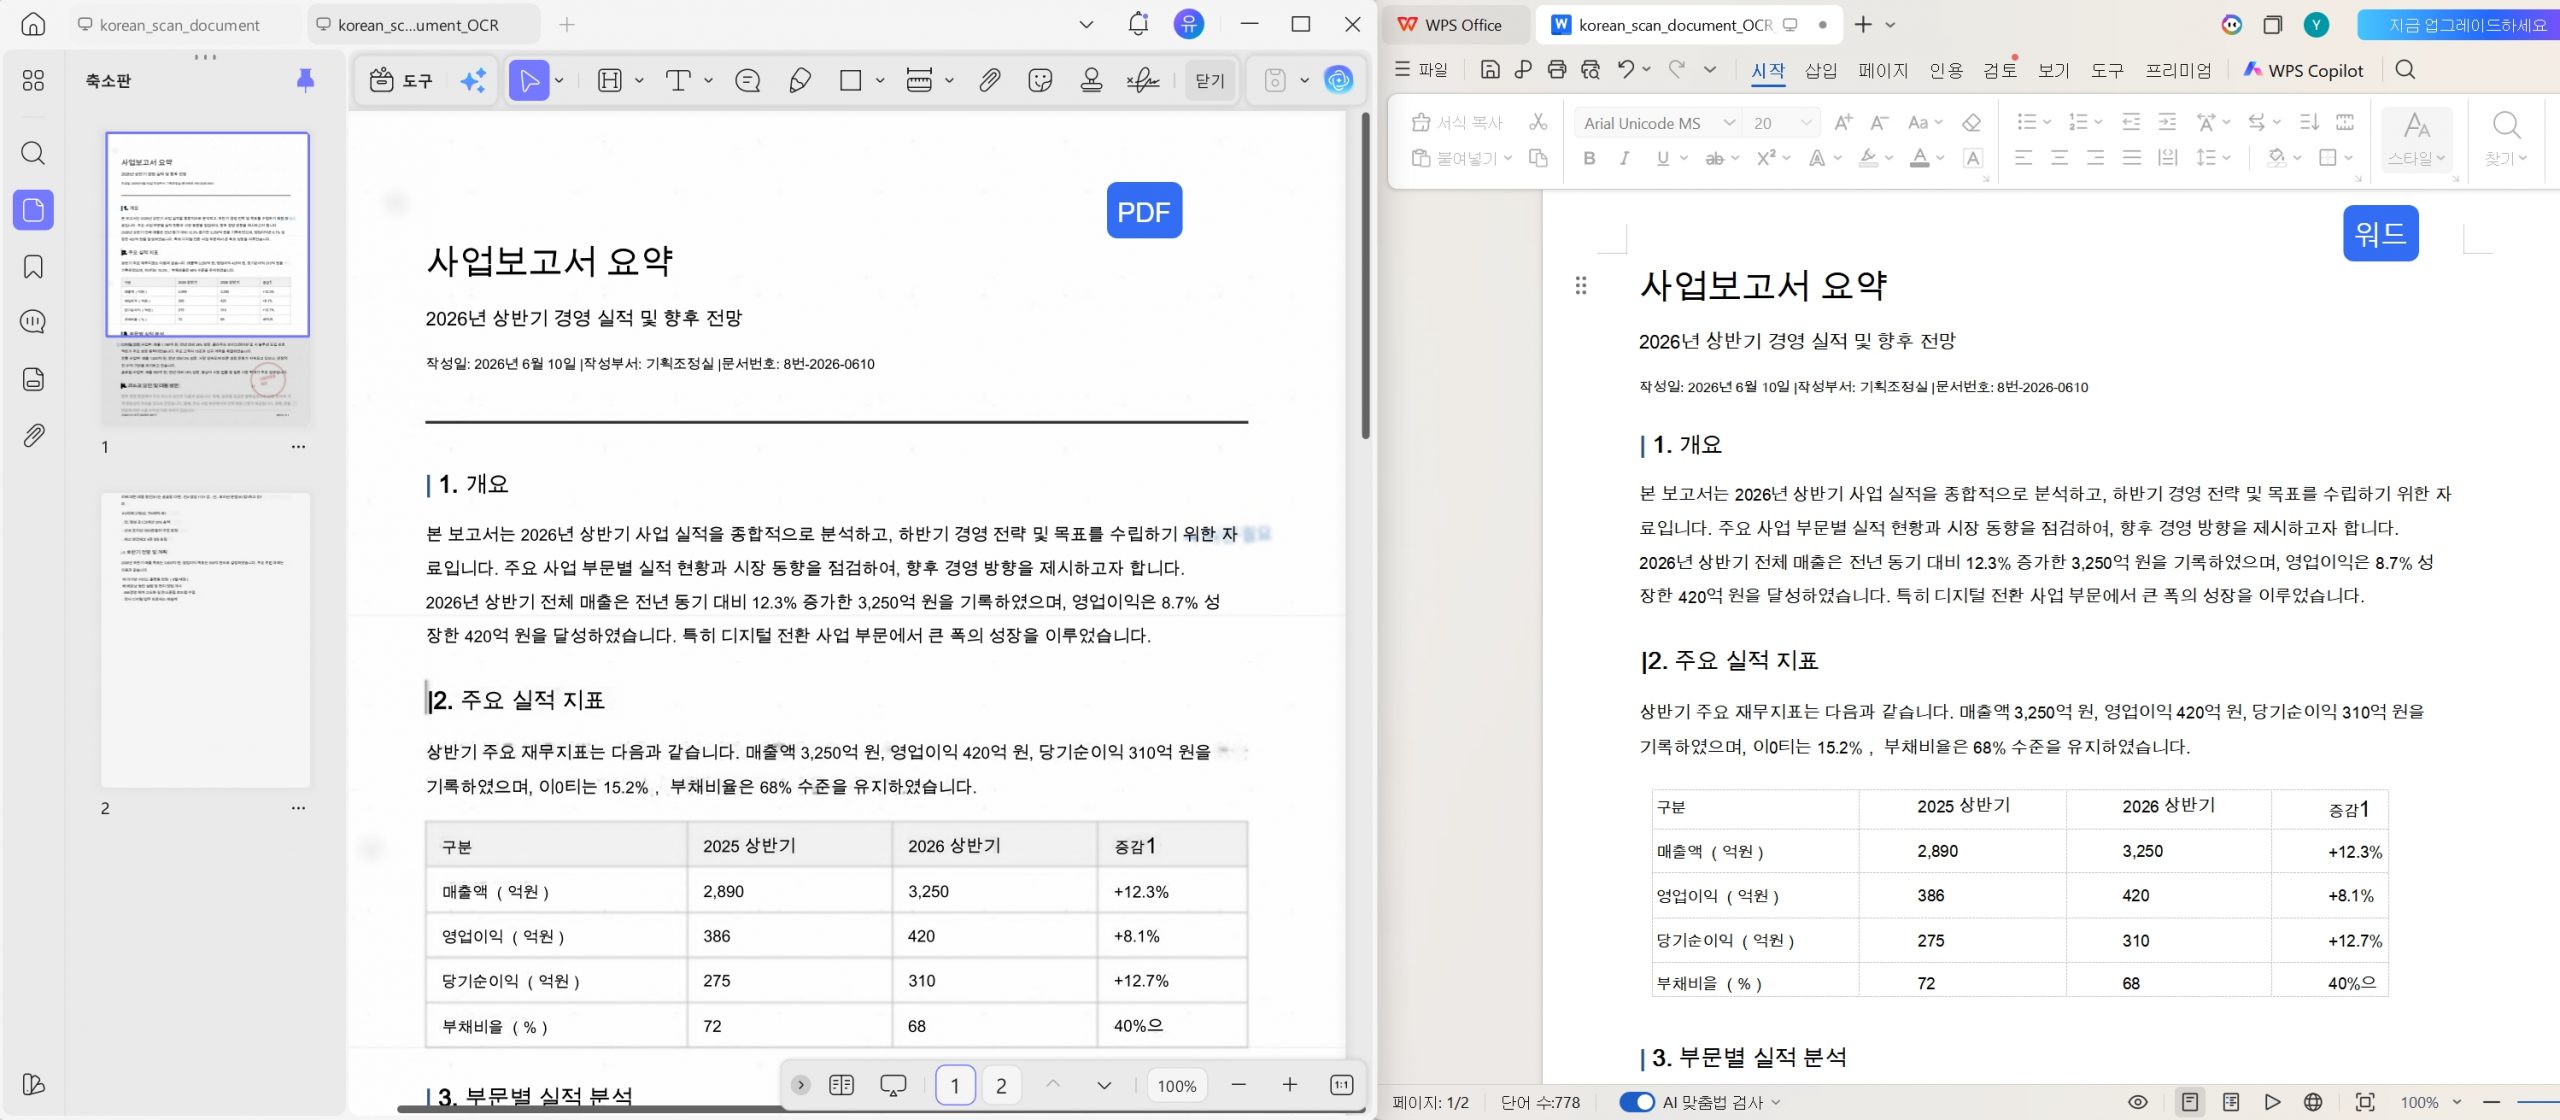Click the PDF vertical scrollbar
Screen dimensions: 2560x1120
point(1365,276)
